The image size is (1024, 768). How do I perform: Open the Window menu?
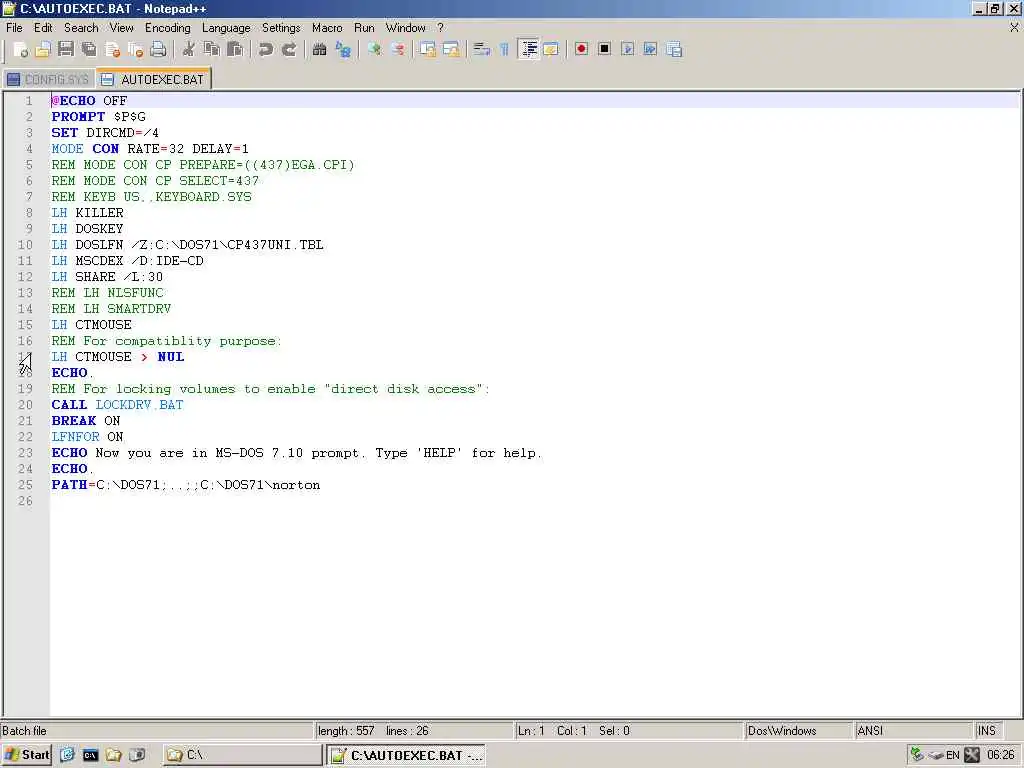coord(406,28)
